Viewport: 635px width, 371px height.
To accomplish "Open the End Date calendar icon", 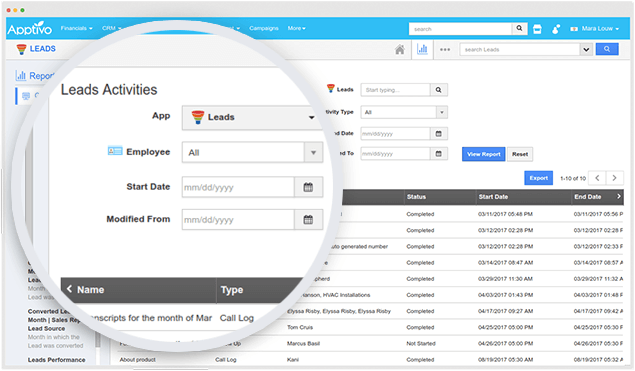I will (439, 133).
